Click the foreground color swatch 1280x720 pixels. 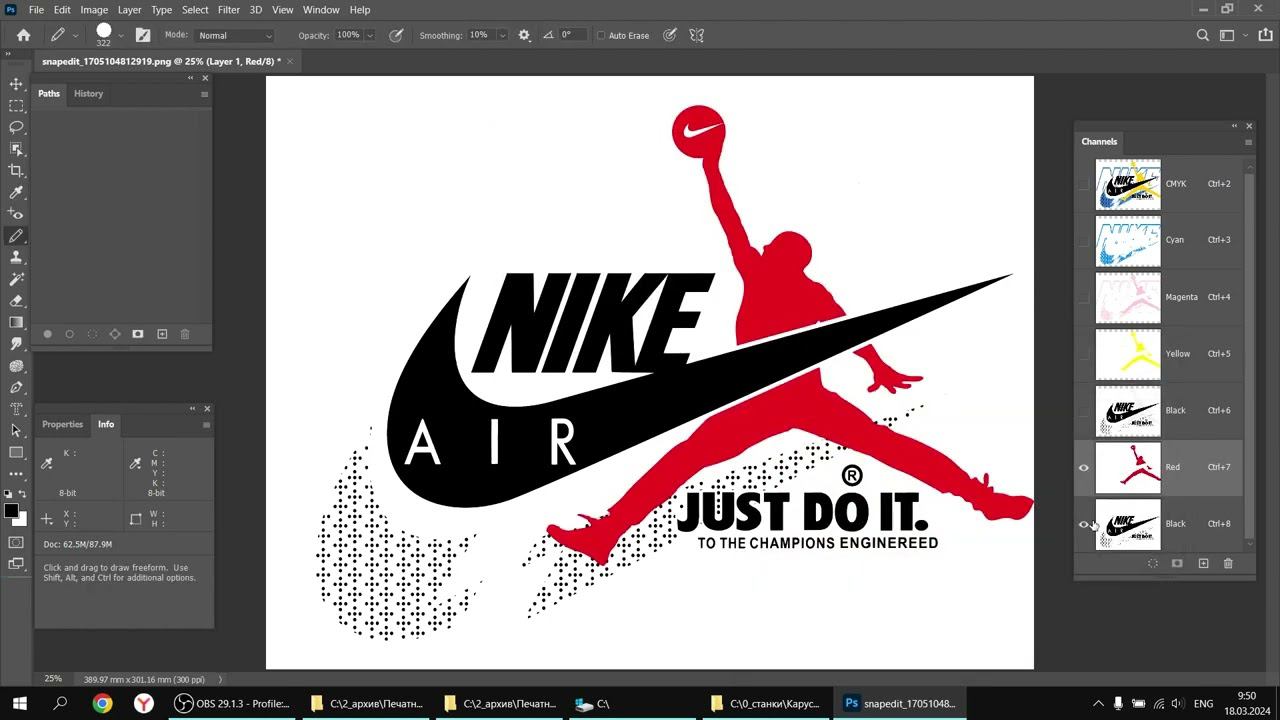11,511
